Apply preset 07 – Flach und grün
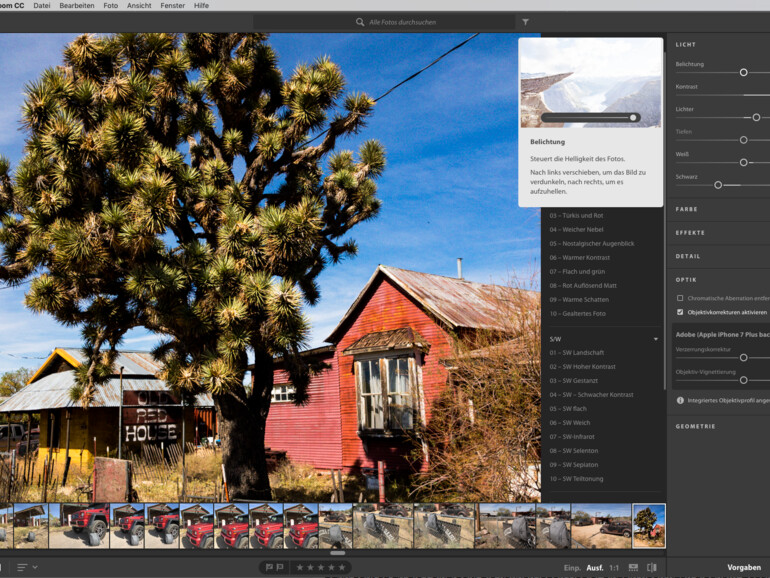770x578 pixels. [x=577, y=272]
